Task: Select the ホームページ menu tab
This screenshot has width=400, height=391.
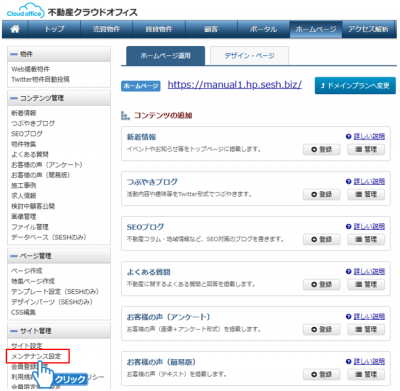Action: [x=316, y=29]
